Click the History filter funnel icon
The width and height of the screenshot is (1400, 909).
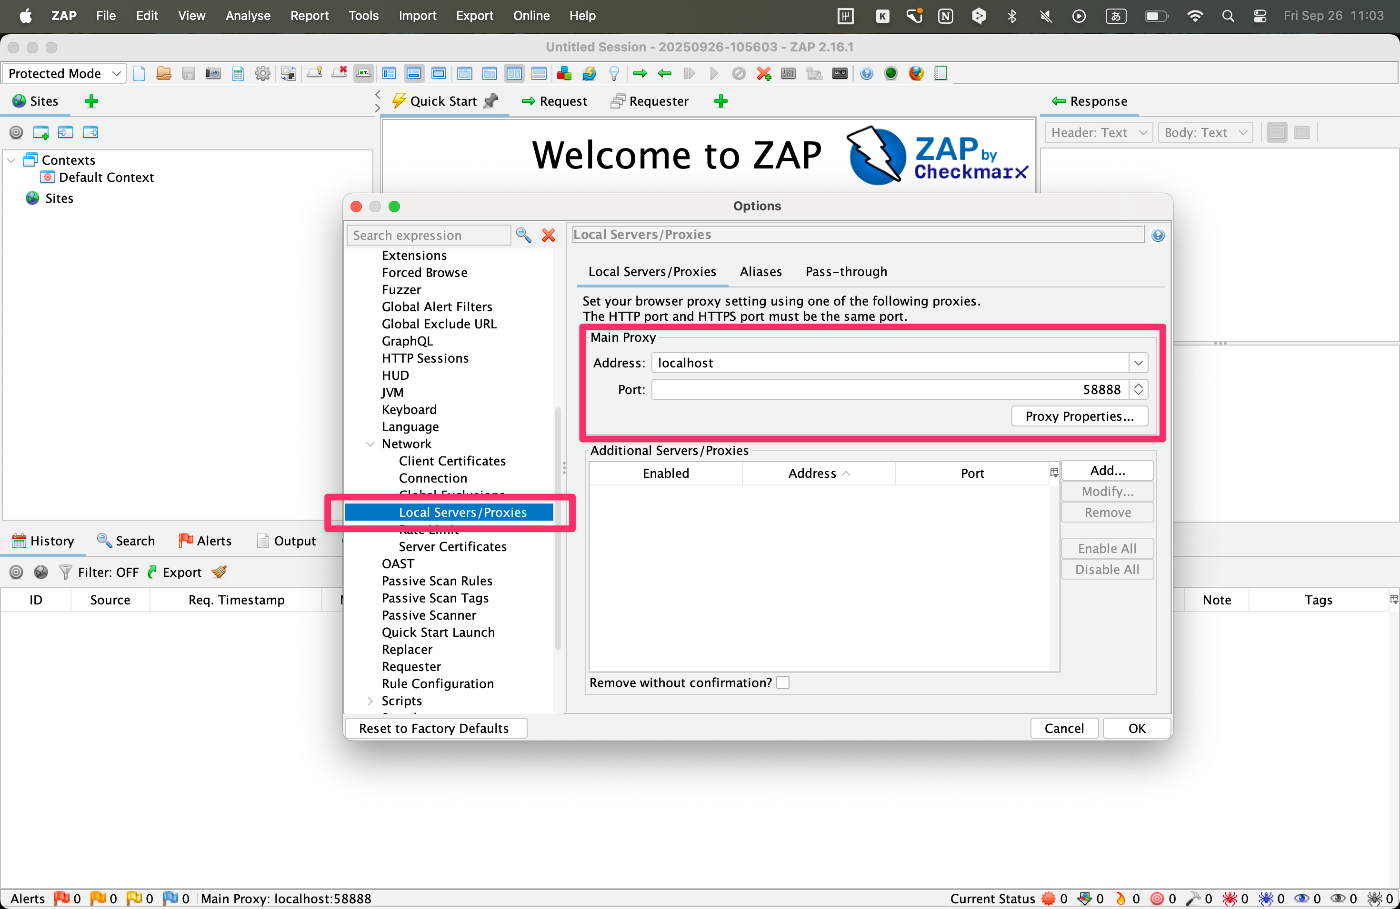[65, 572]
